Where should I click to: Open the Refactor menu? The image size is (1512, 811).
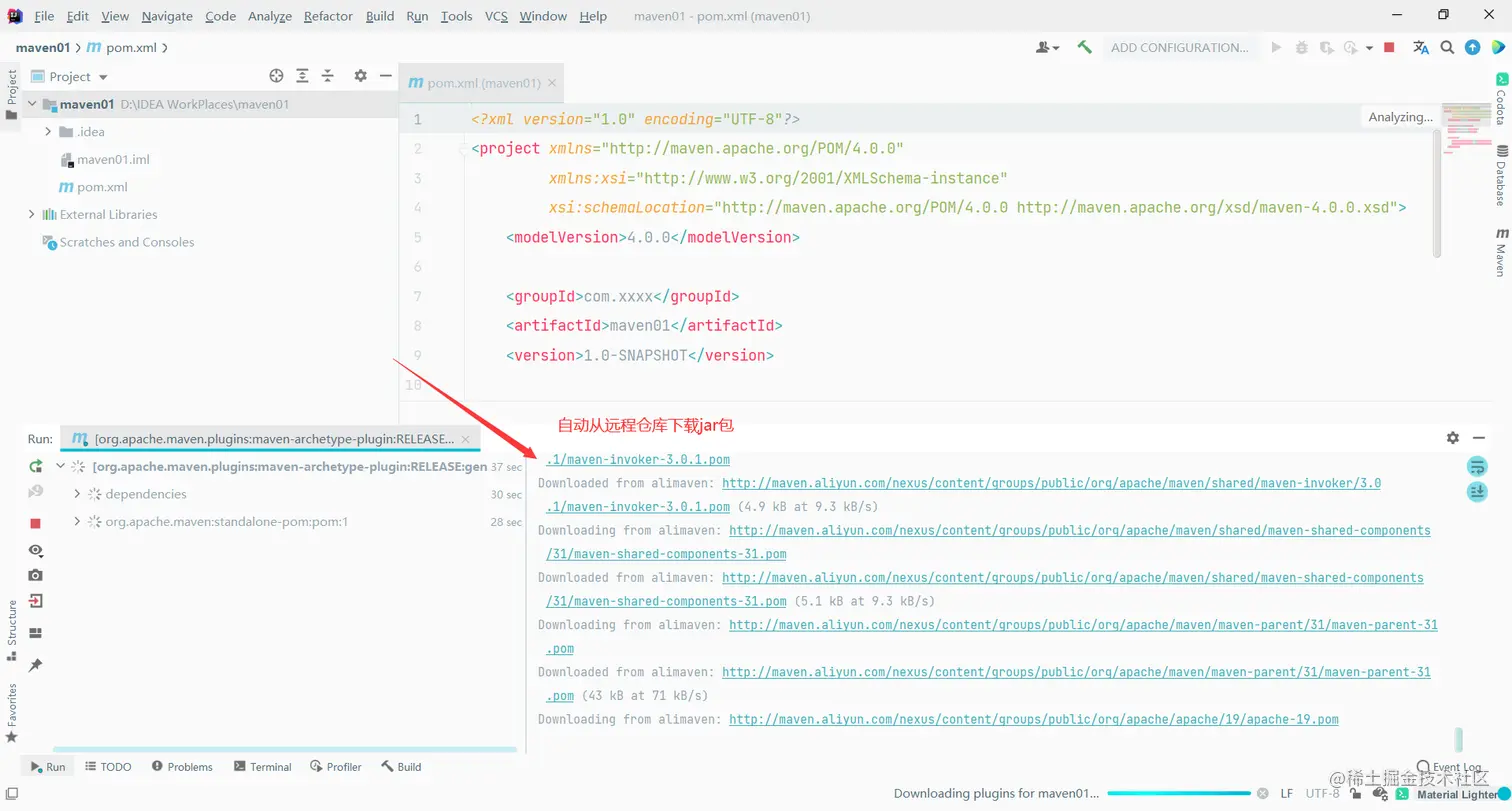coord(328,16)
